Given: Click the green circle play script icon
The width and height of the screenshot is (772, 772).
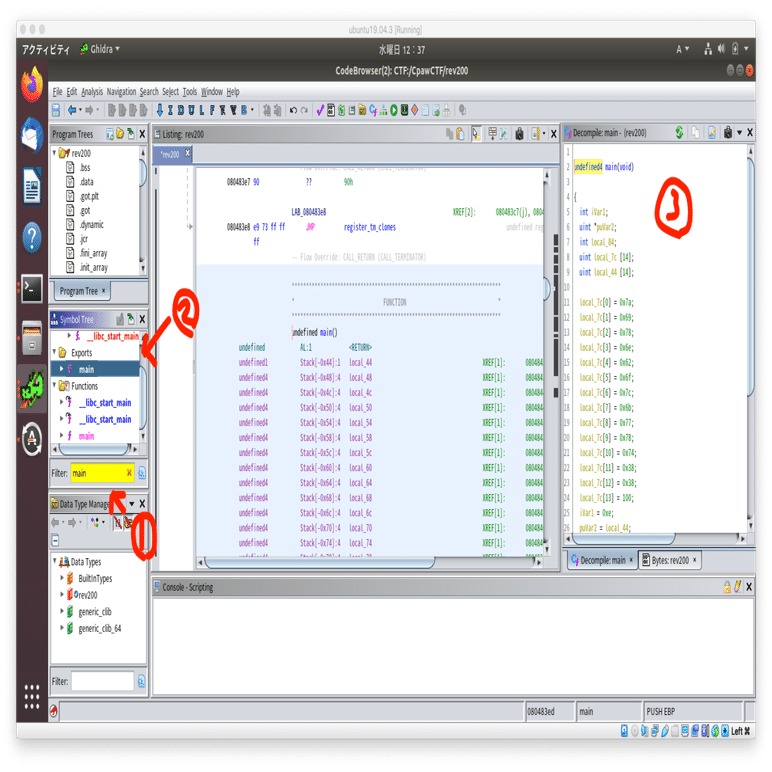Looking at the screenshot, I should point(394,110).
